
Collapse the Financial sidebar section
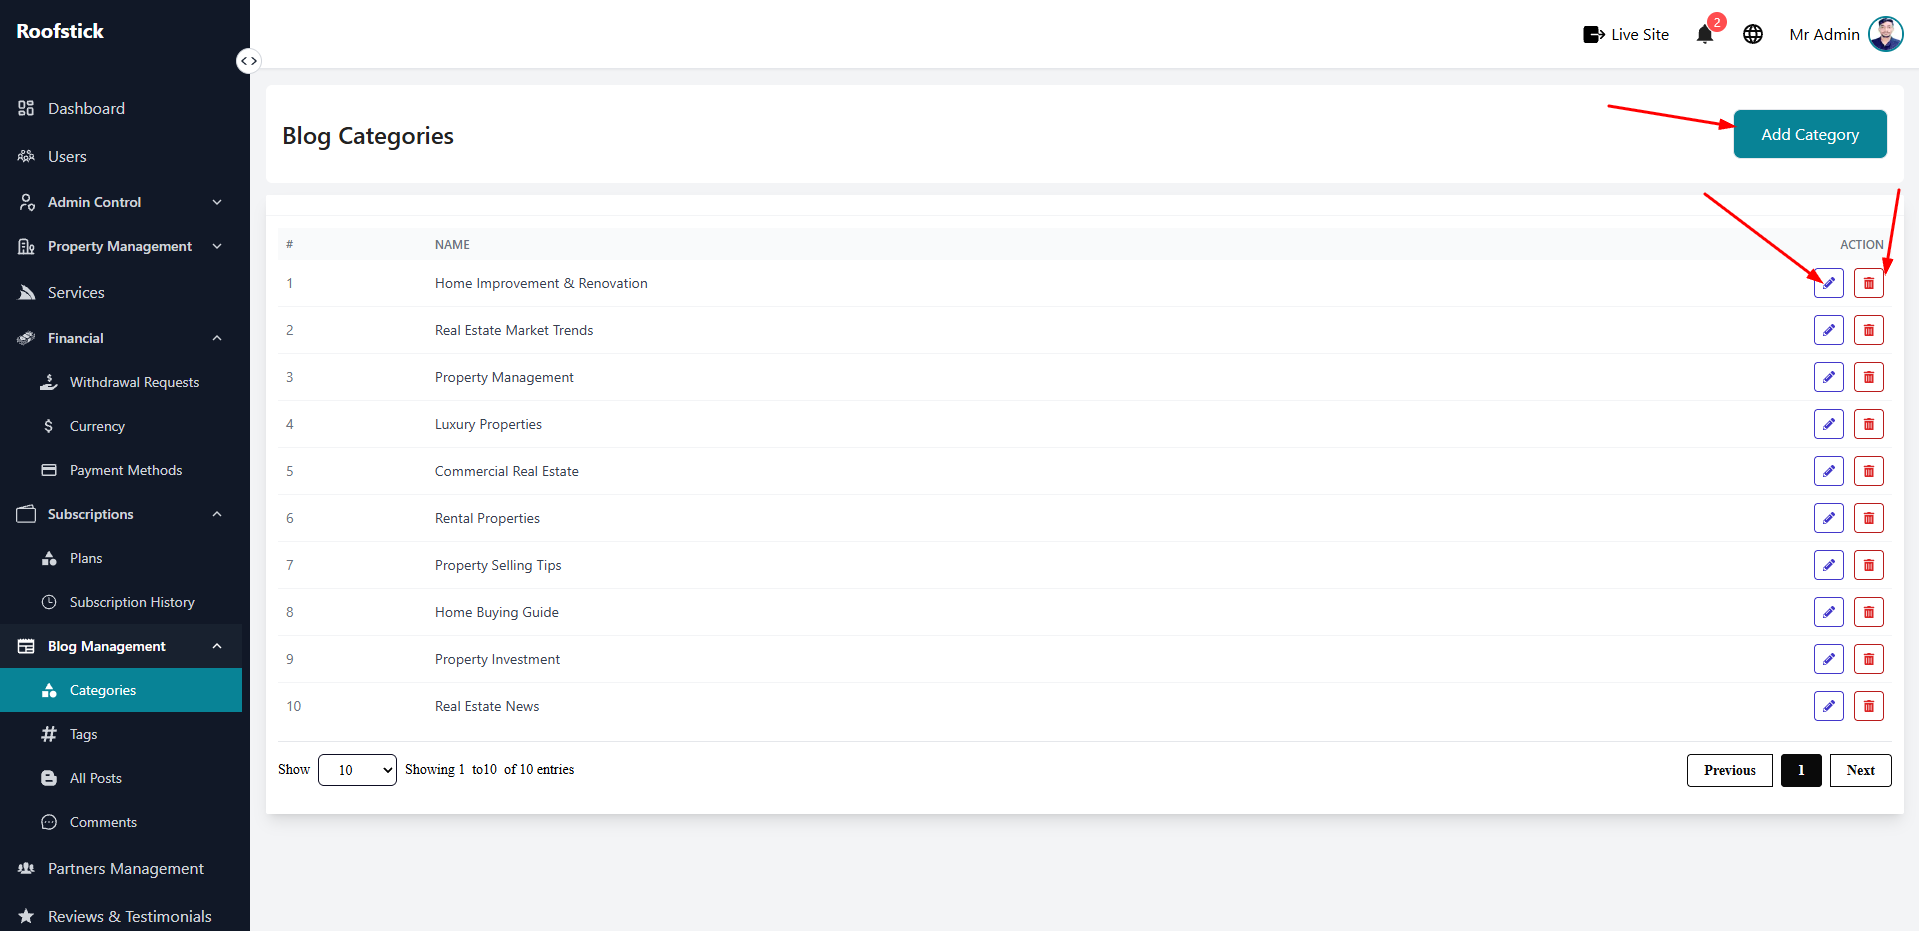[x=121, y=338]
